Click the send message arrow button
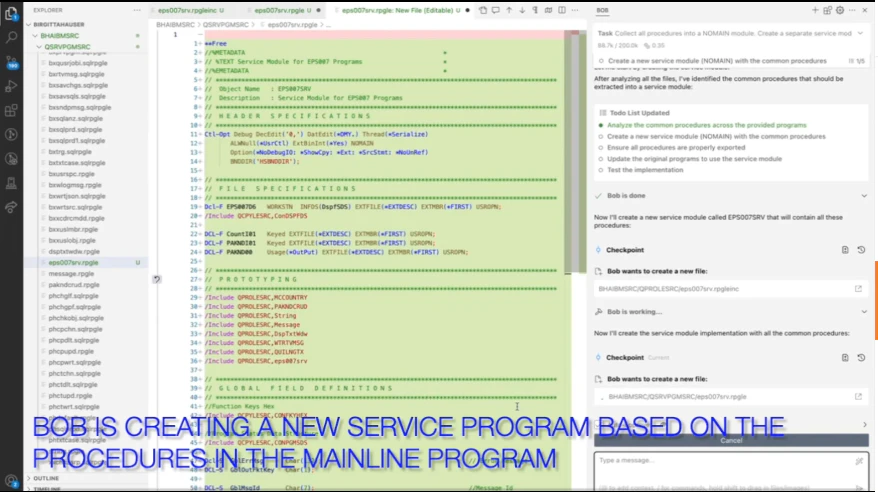 (x=860, y=487)
